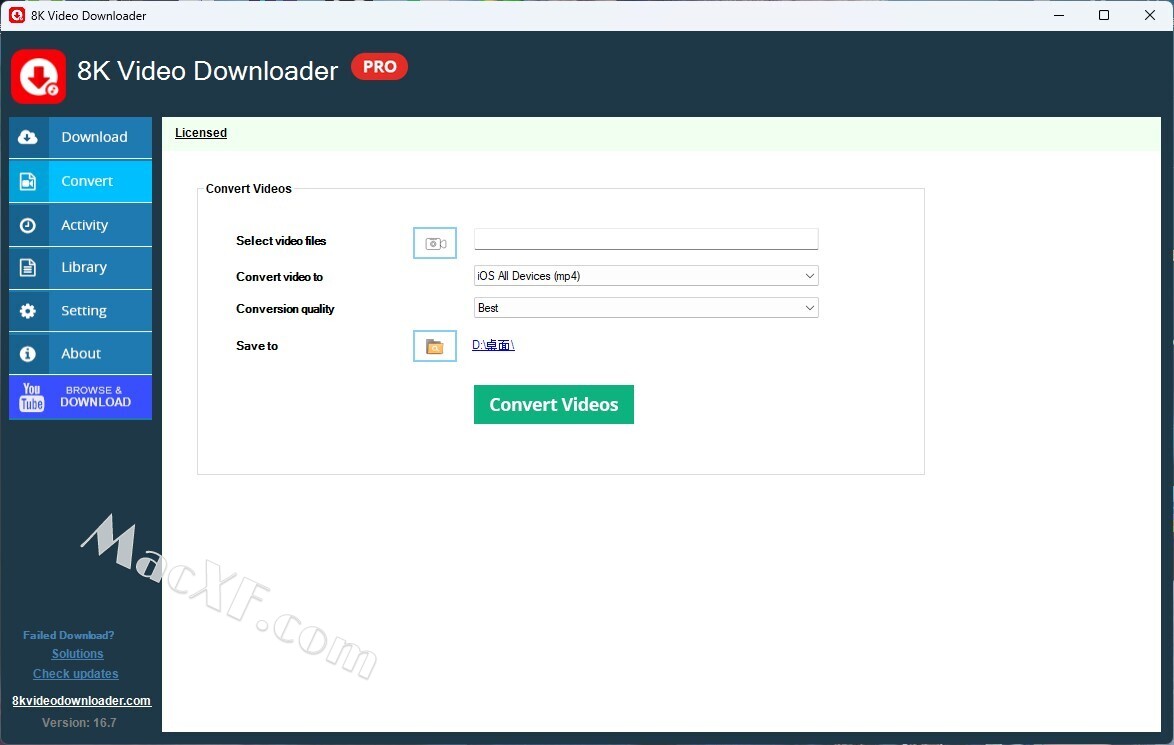Click the 8K Video Downloader red logo
The image size is (1174, 745).
click(x=38, y=76)
